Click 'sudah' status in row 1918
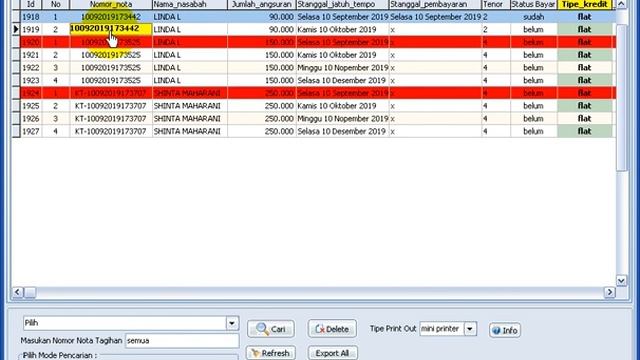The width and height of the screenshot is (640, 360). [533, 17]
